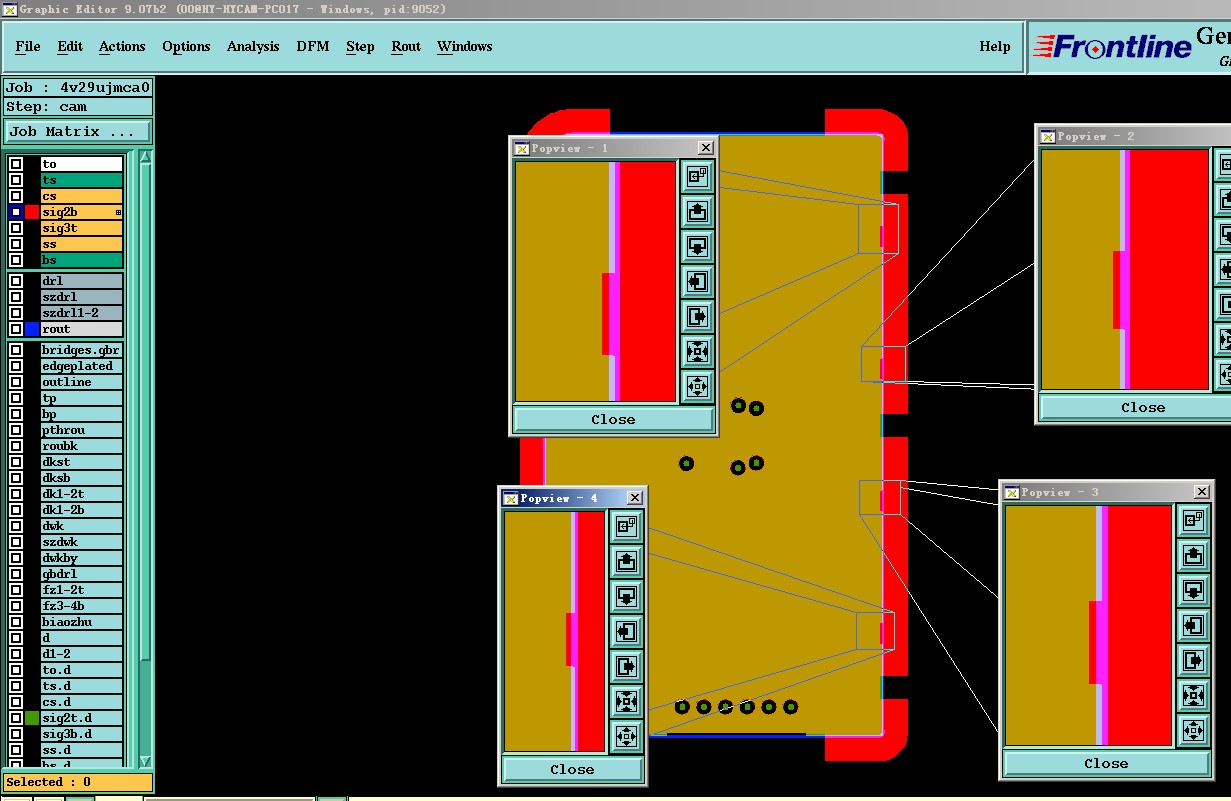Viewport: 1231px width, 801px height.
Task: Open the Help menu
Action: pyautogui.click(x=995, y=46)
